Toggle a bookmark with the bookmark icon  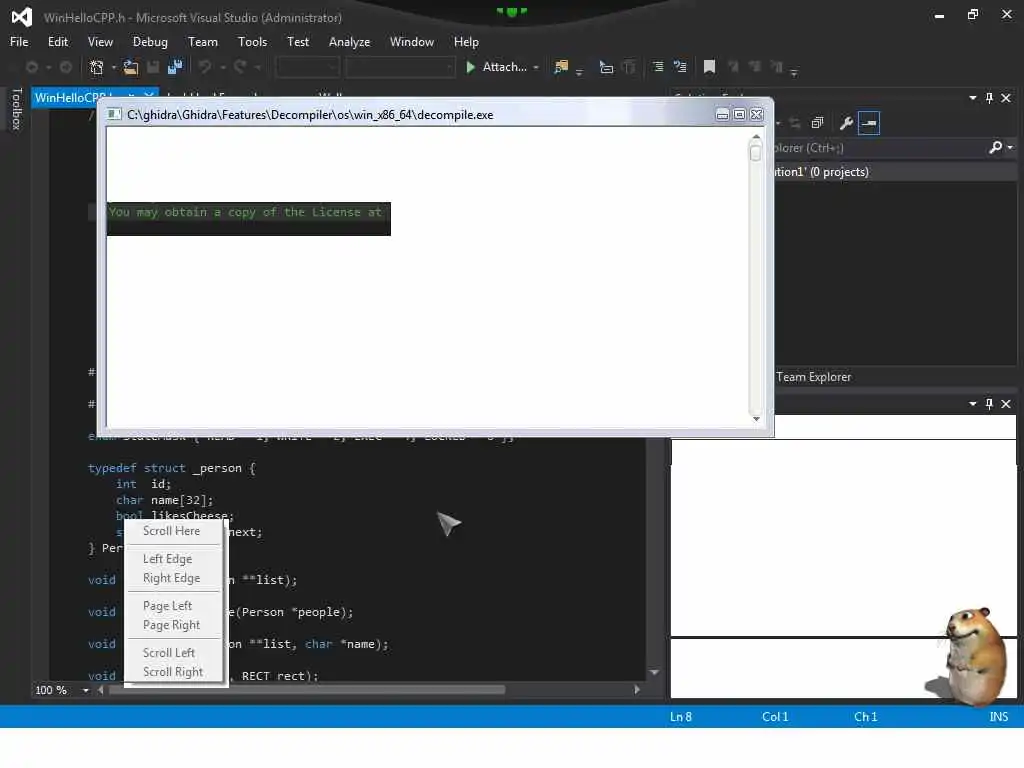tap(709, 67)
